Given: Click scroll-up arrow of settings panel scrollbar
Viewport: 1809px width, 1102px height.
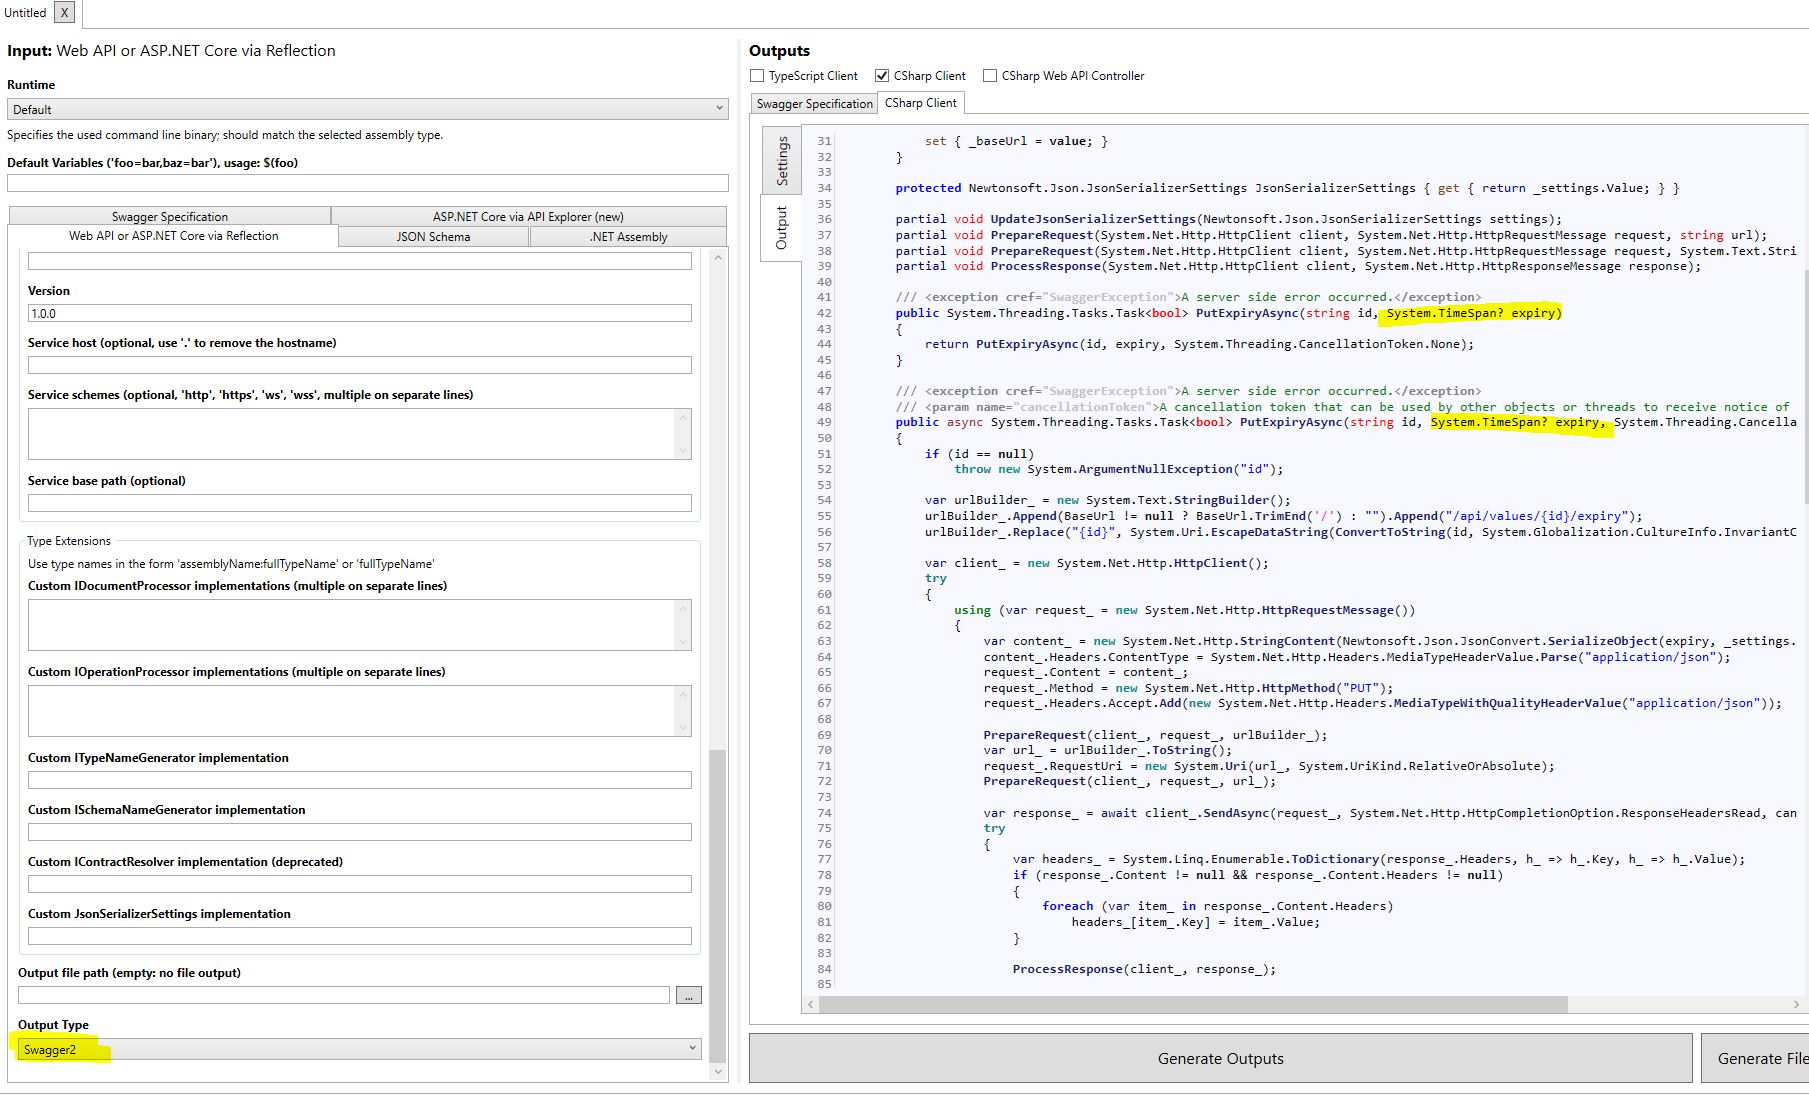Looking at the screenshot, I should coord(717,258).
